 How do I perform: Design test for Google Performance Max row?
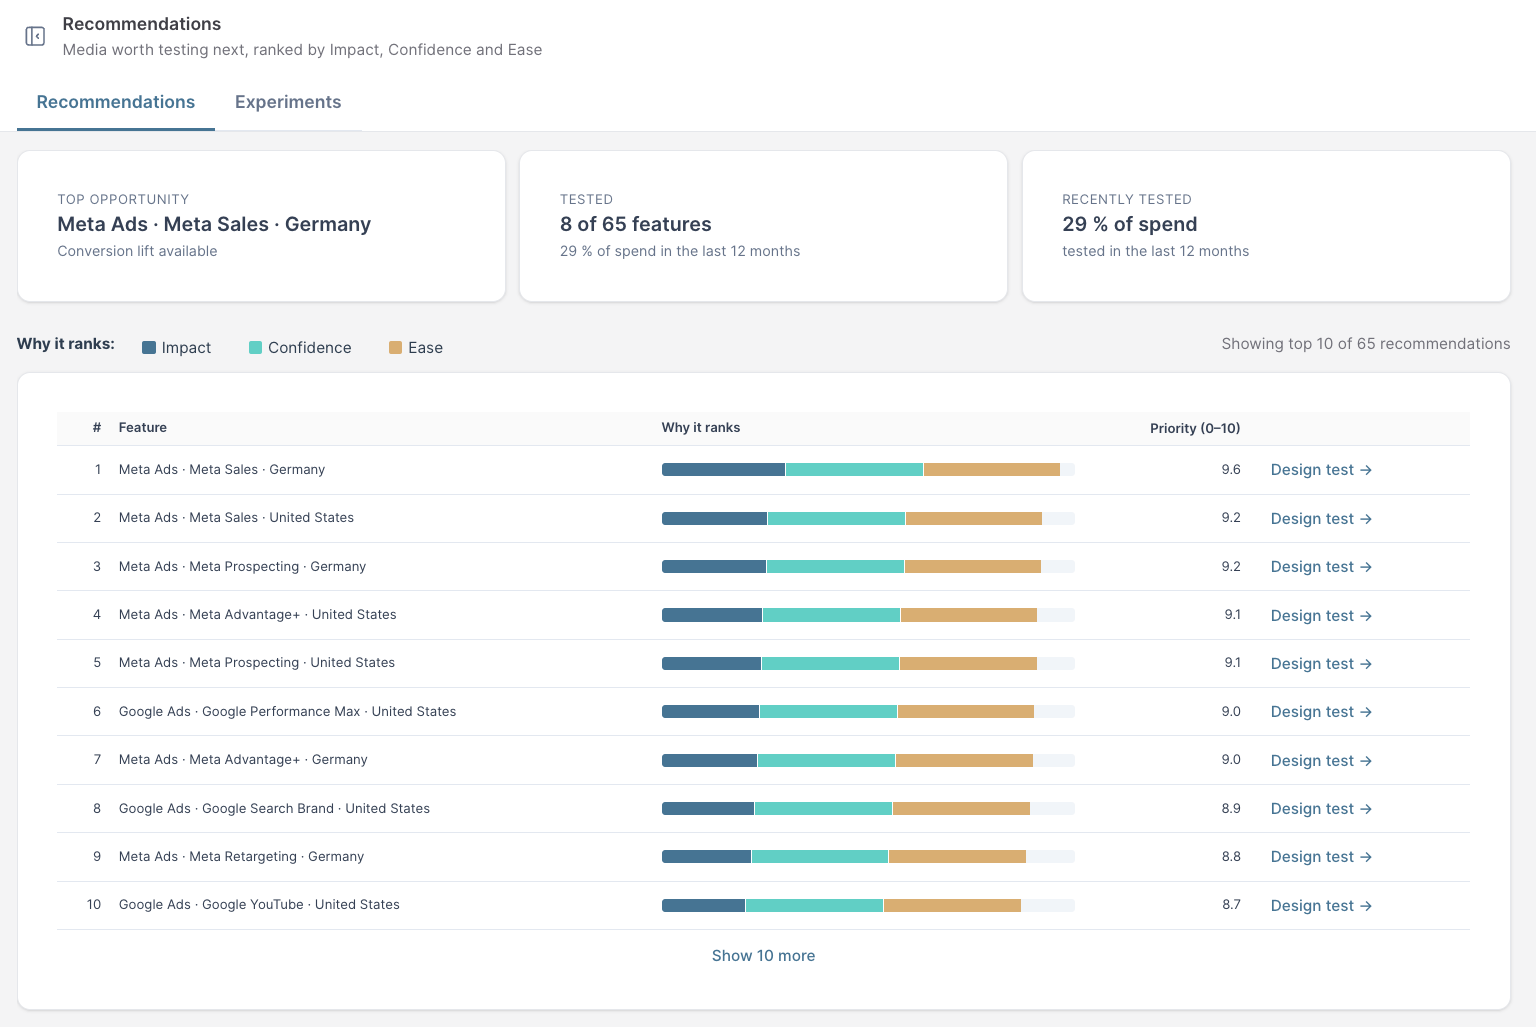[1321, 712]
